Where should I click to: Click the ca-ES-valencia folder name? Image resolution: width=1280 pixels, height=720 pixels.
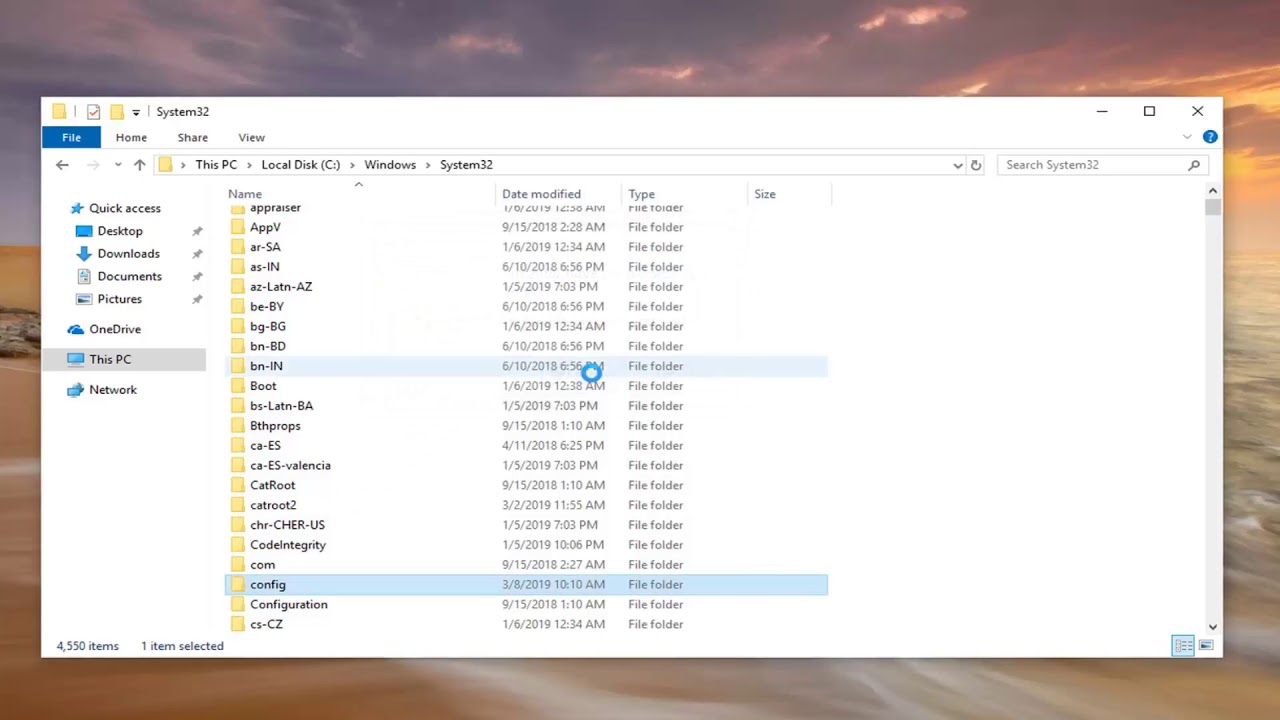pyautogui.click(x=290, y=465)
